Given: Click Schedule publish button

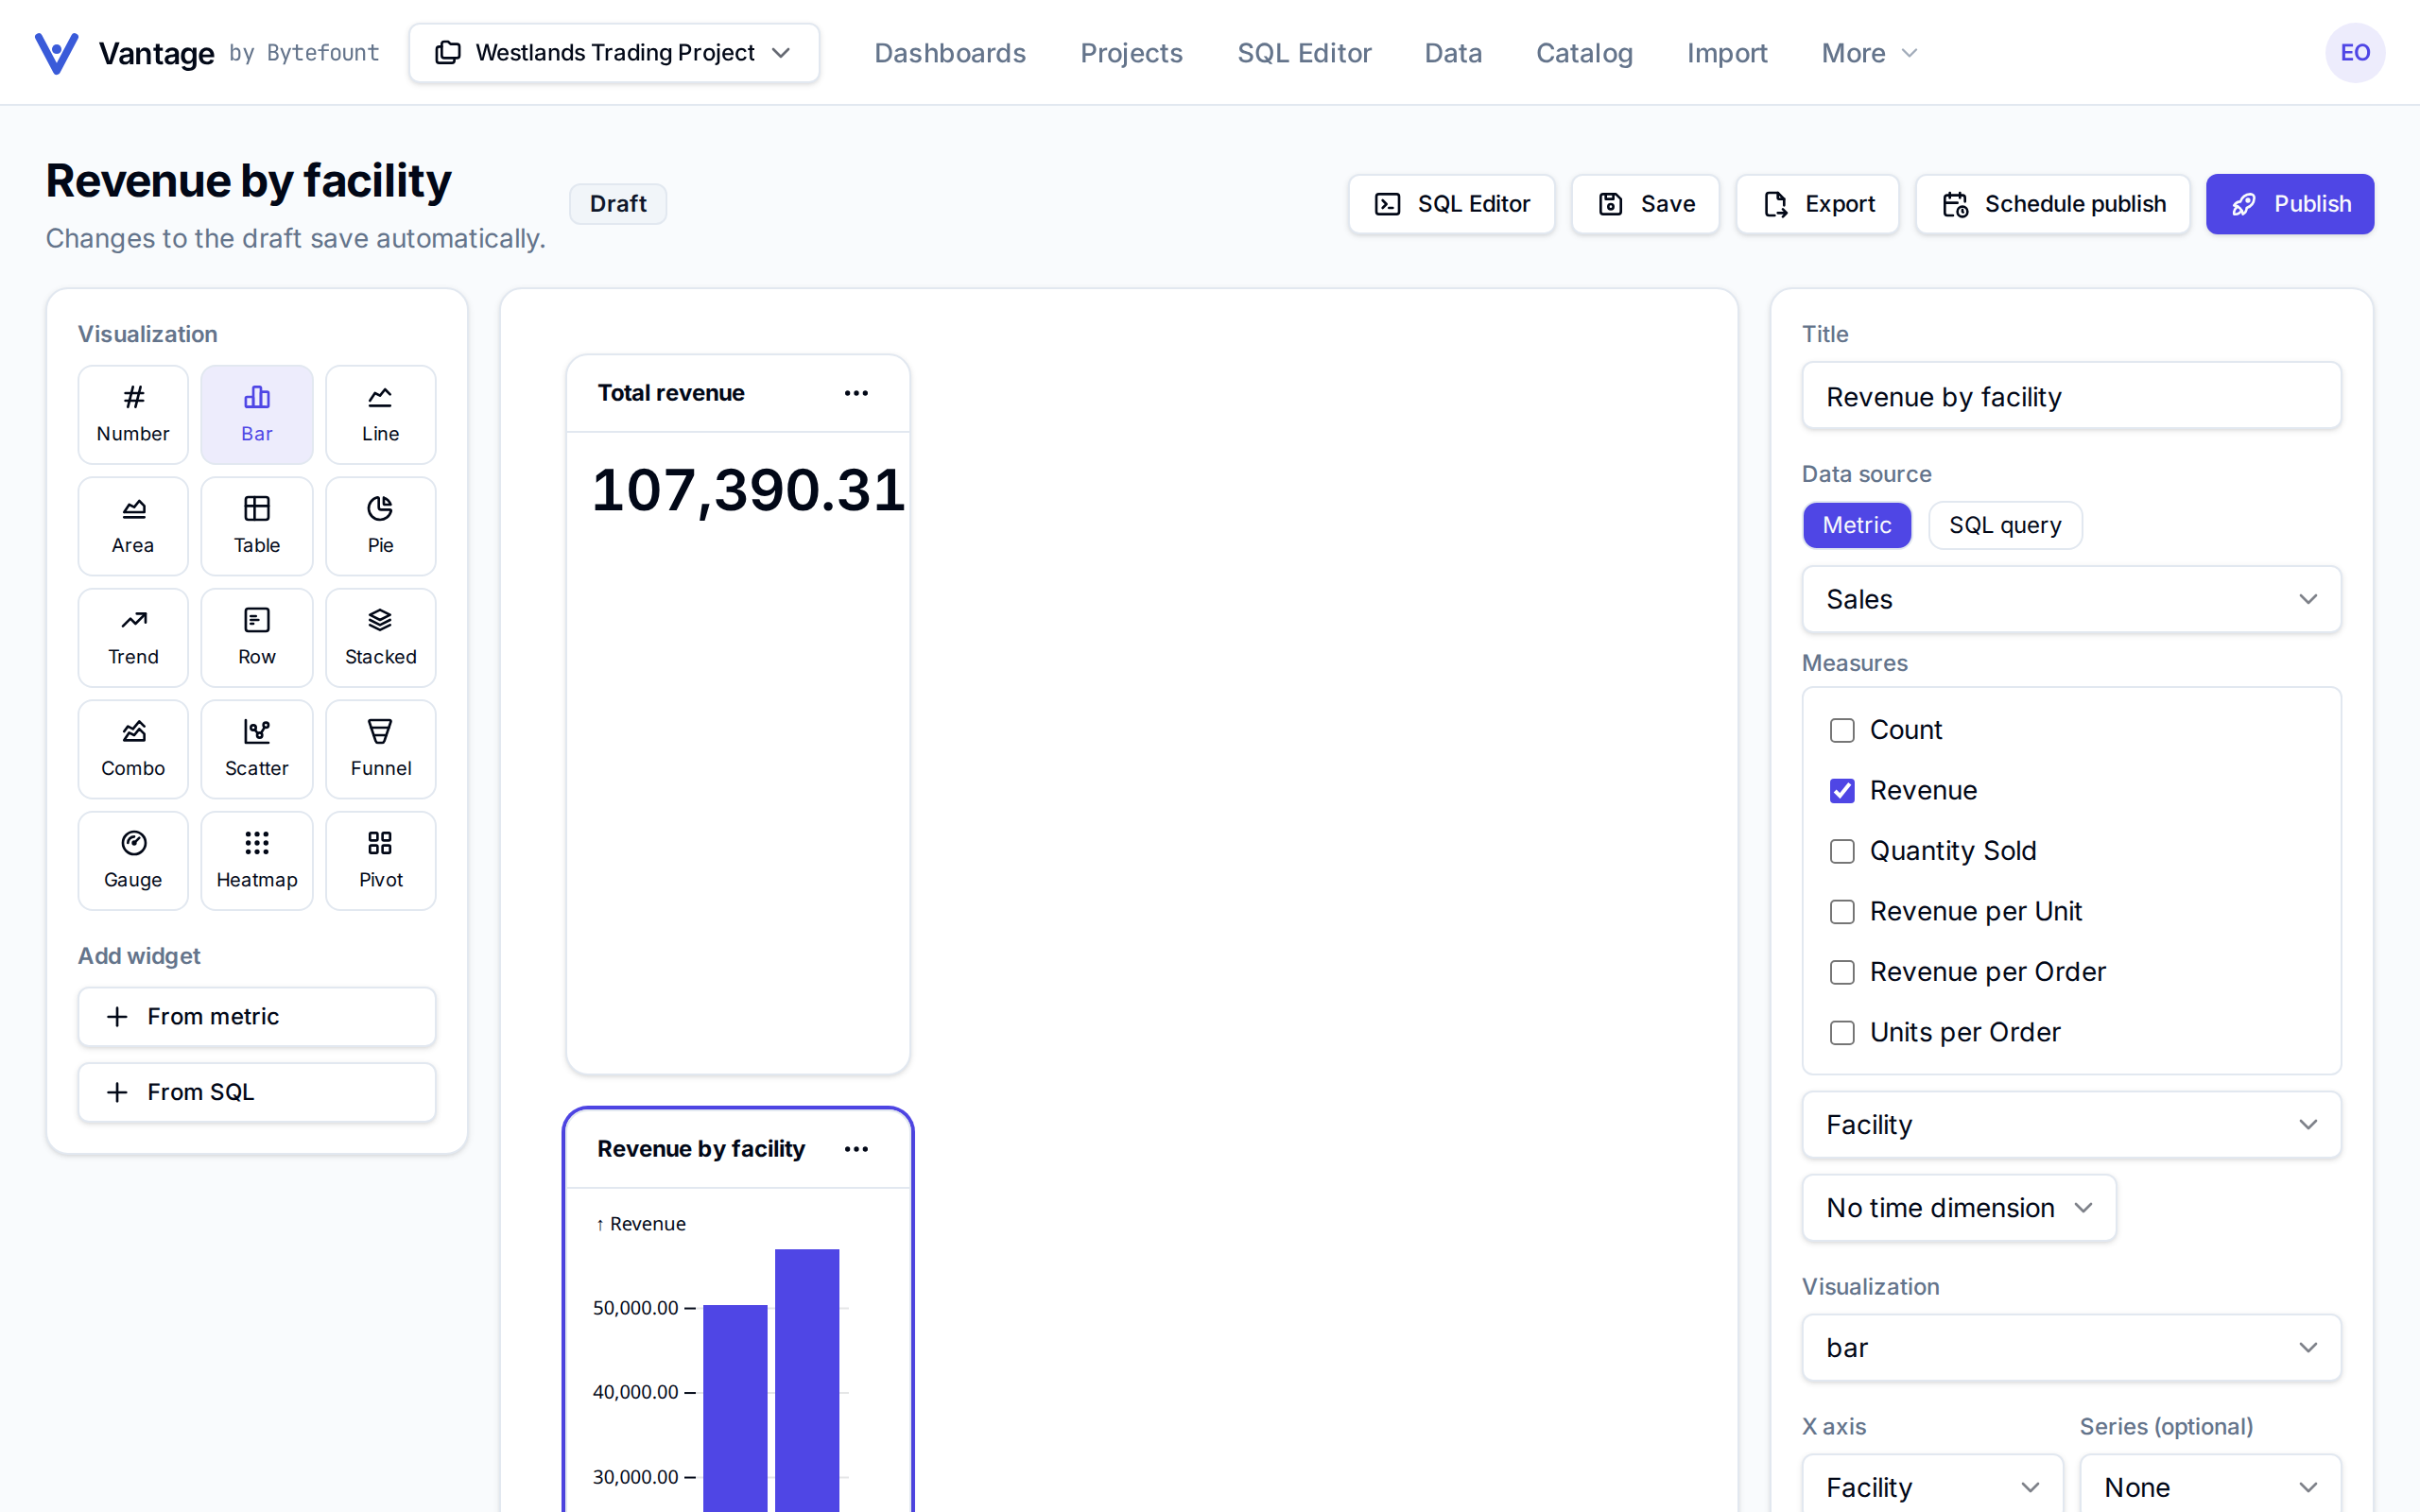Looking at the screenshot, I should tap(2053, 204).
